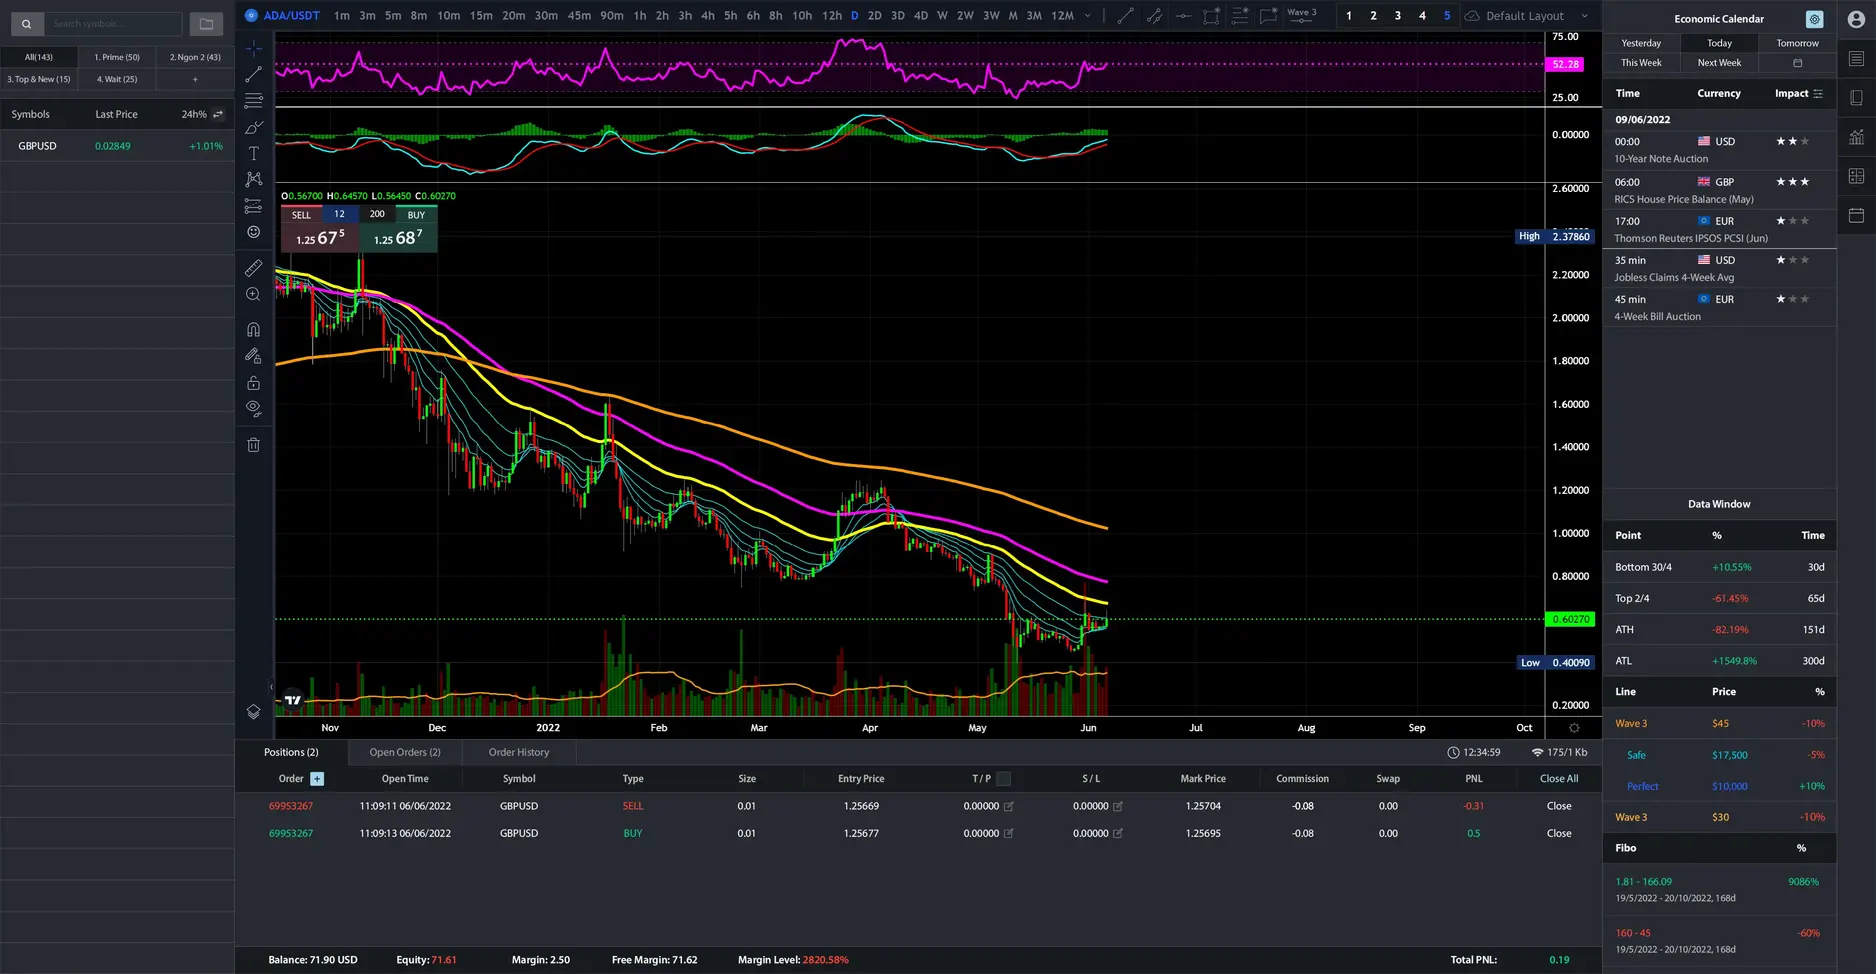Select the text annotation tool
The image size is (1876, 974).
(254, 153)
